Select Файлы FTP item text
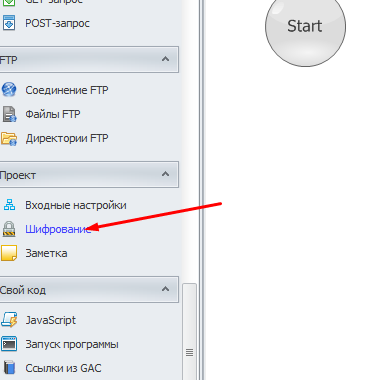Viewport: 365px width, 380px height. [x=53, y=114]
